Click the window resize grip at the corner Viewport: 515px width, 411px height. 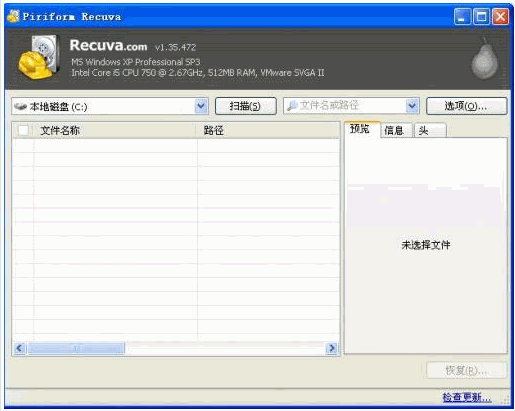tap(506, 400)
